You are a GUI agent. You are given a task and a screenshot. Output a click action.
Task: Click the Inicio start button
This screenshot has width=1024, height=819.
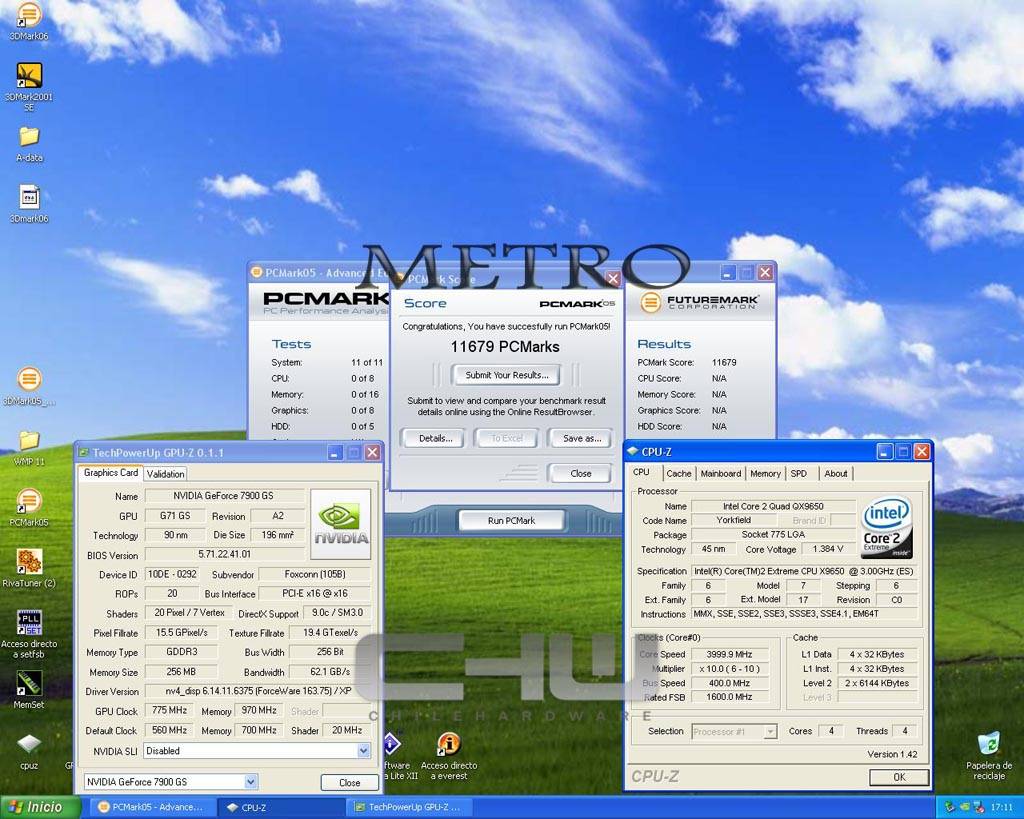[x=39, y=807]
